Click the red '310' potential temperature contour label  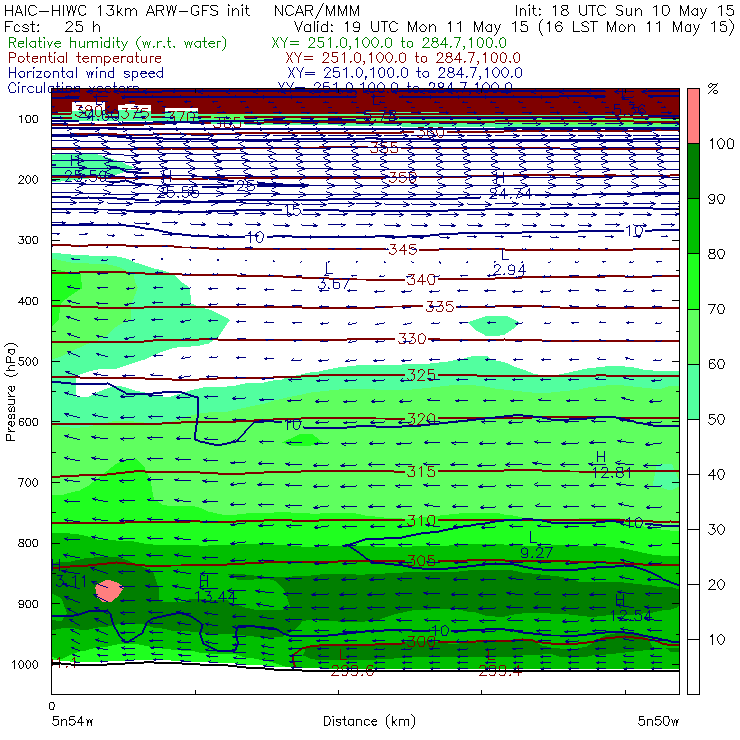click(x=421, y=521)
